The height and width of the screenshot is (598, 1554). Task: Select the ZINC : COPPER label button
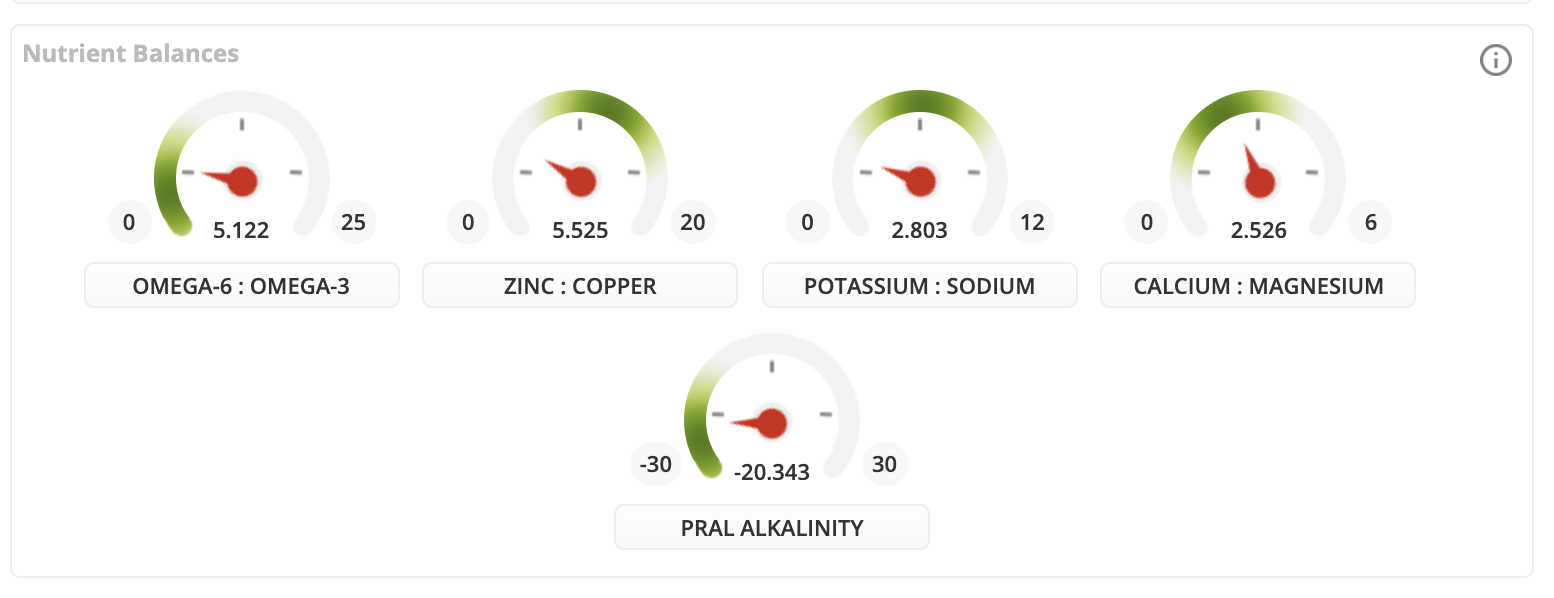(579, 285)
